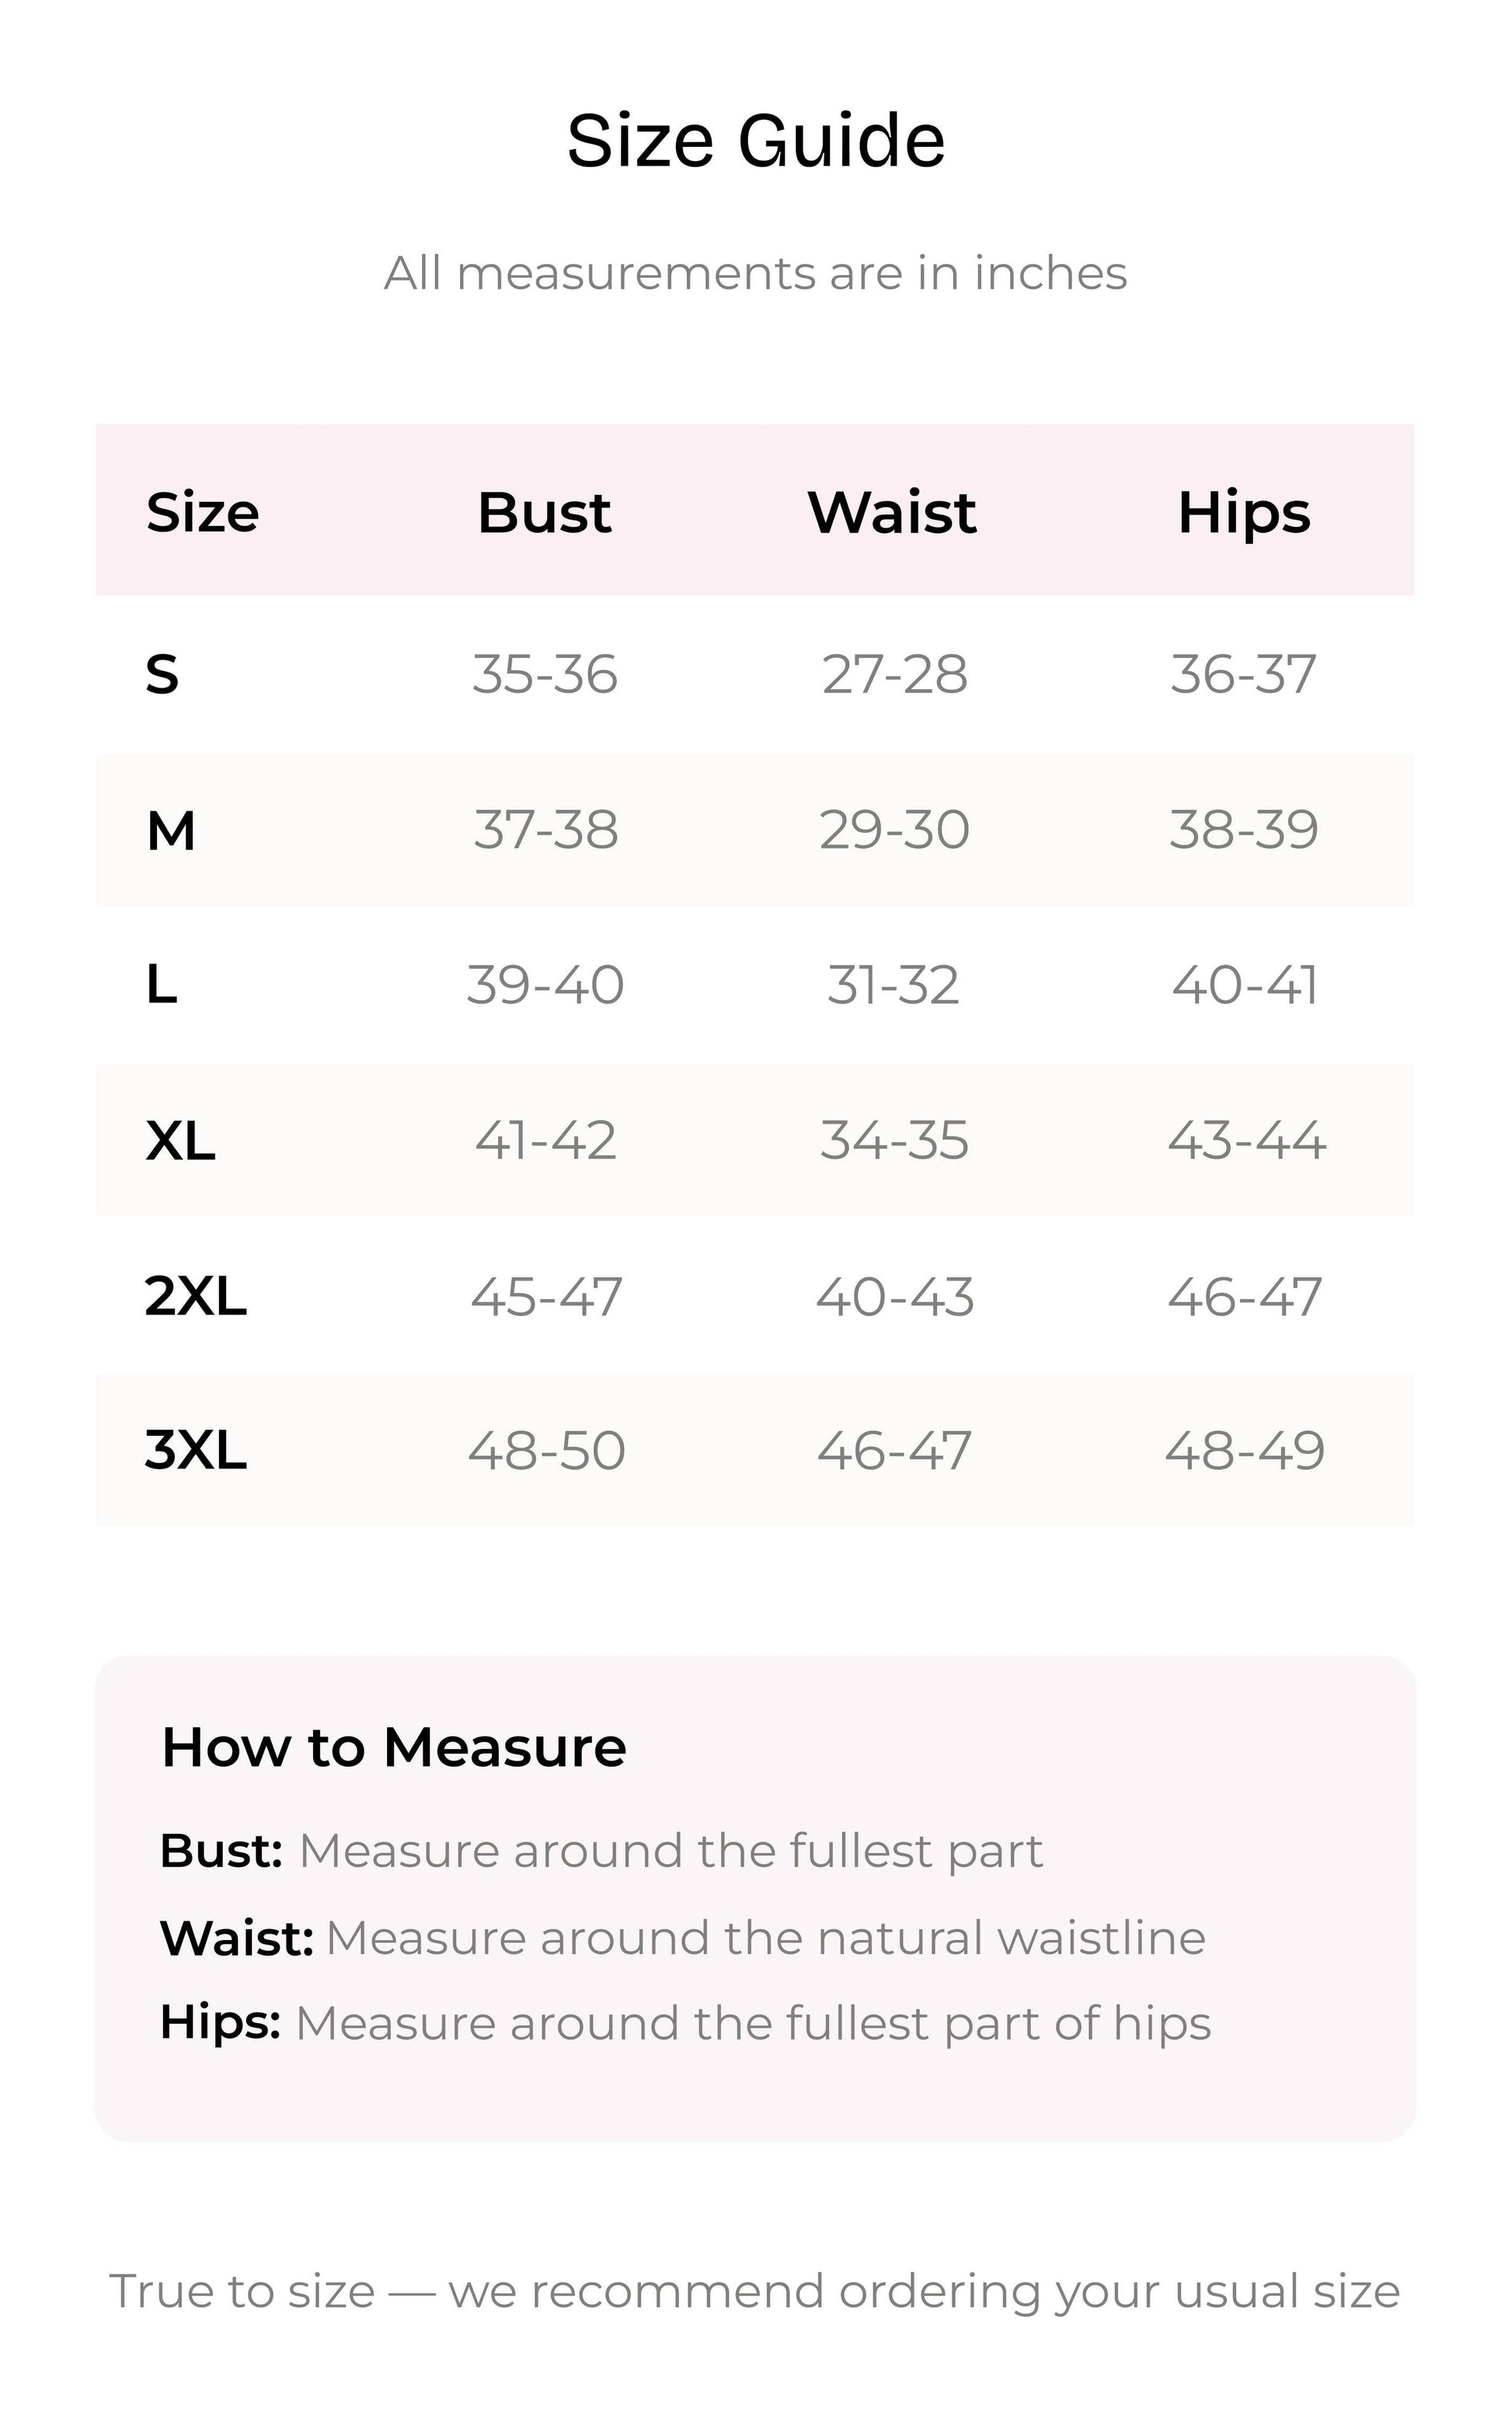
Task: Select the Waist column header
Action: coord(892,513)
